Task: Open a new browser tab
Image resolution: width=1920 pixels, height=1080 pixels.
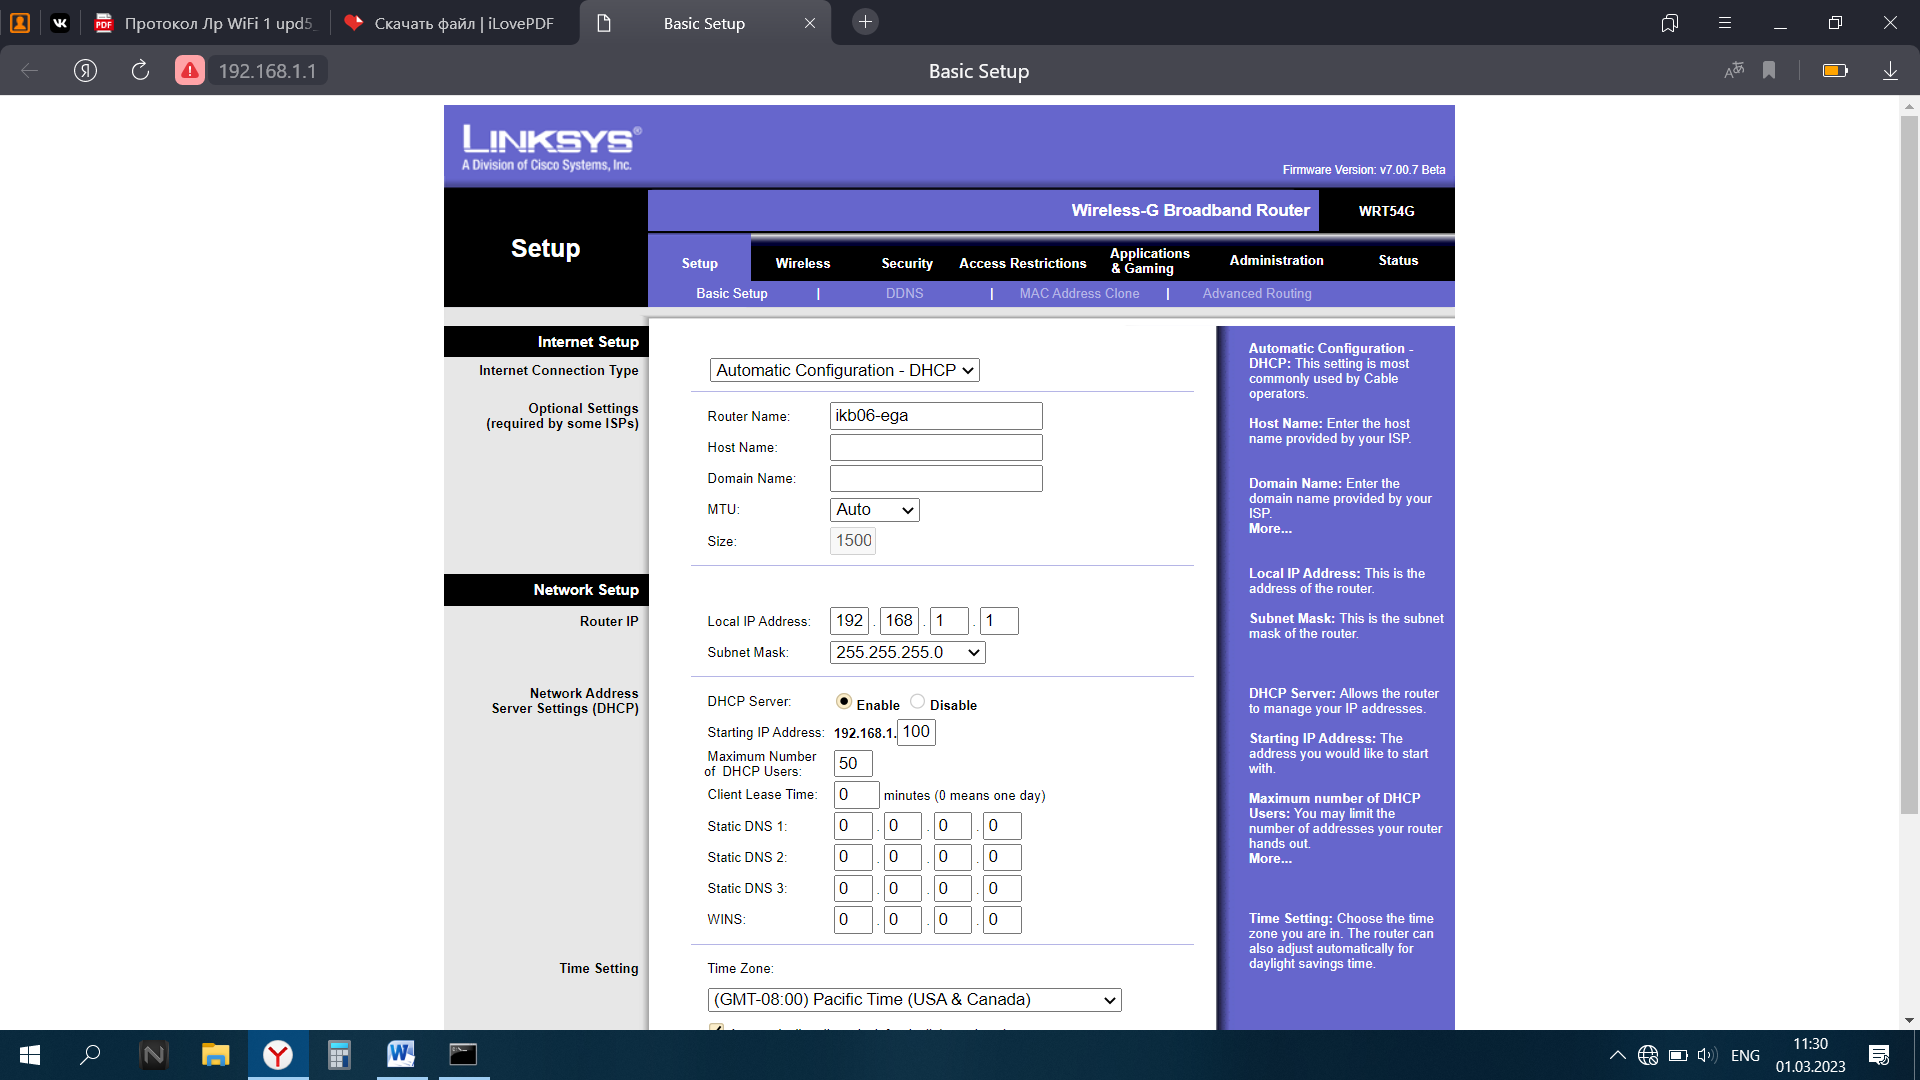Action: (866, 22)
